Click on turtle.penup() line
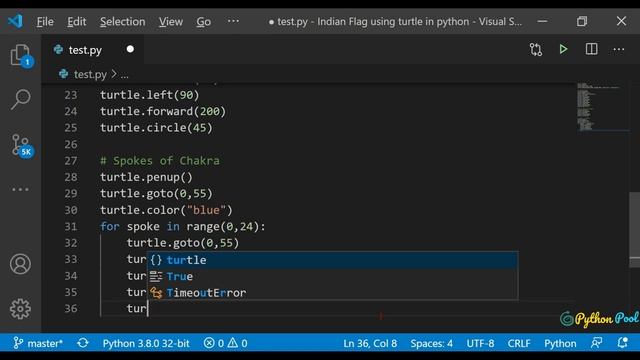 [x=146, y=177]
